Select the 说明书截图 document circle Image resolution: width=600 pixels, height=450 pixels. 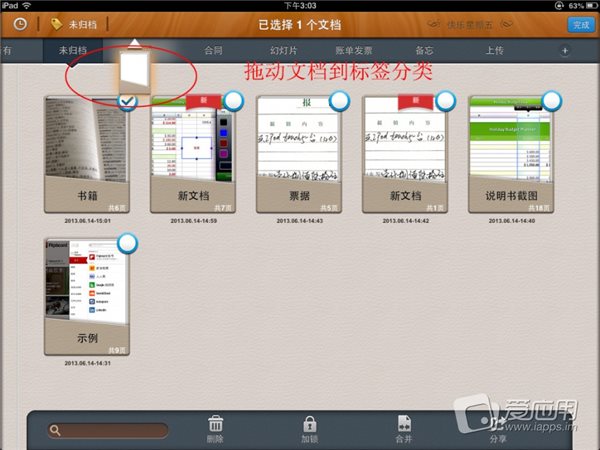[x=551, y=101]
